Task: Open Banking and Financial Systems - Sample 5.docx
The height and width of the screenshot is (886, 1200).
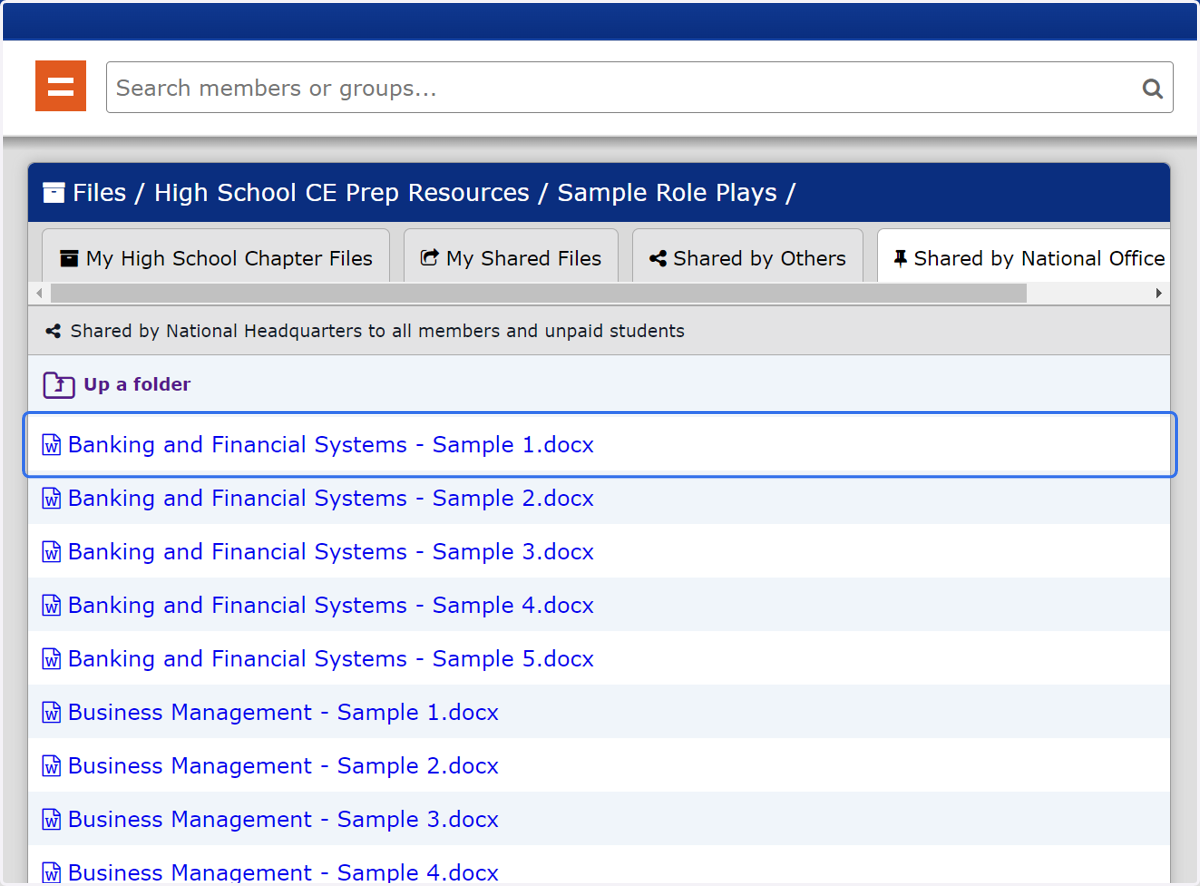Action: pos(331,659)
